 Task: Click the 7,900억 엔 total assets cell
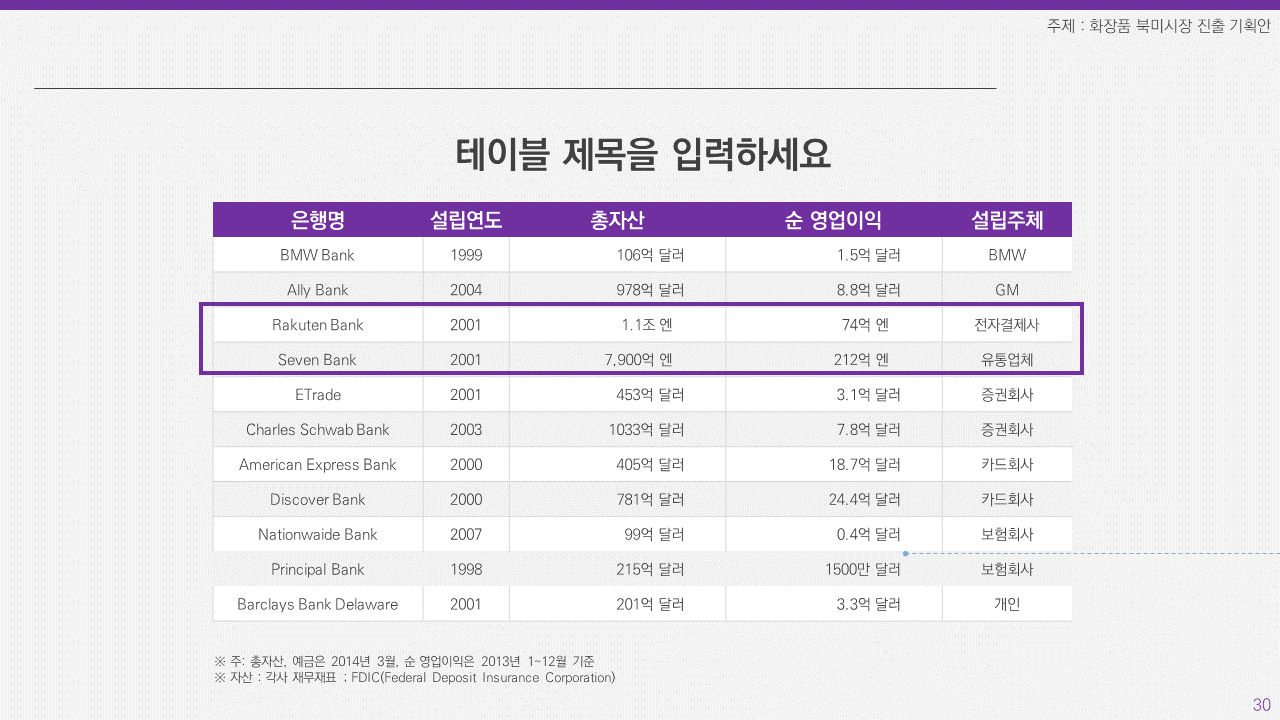618,360
